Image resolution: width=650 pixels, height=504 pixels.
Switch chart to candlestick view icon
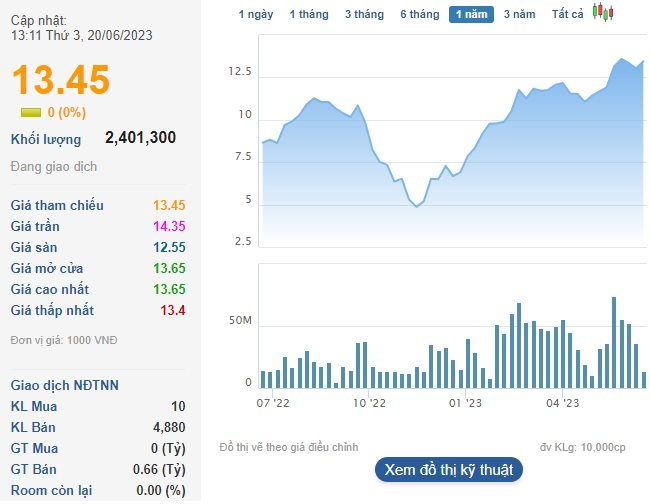click(603, 12)
